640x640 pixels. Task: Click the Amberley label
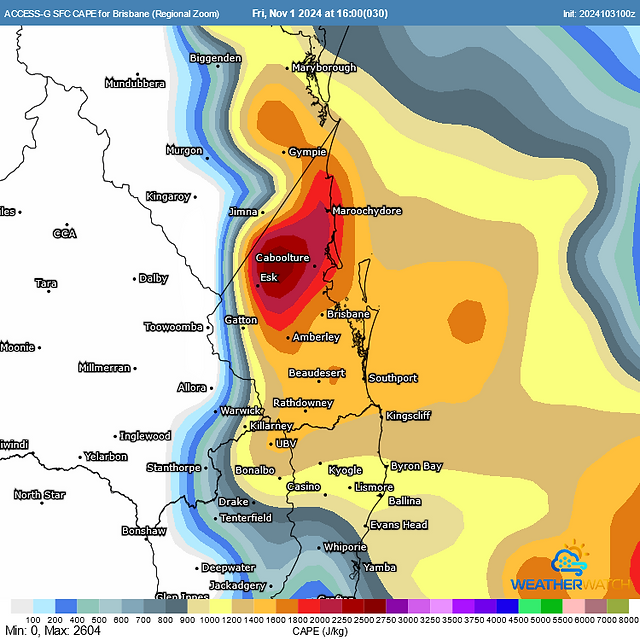[x=316, y=337]
